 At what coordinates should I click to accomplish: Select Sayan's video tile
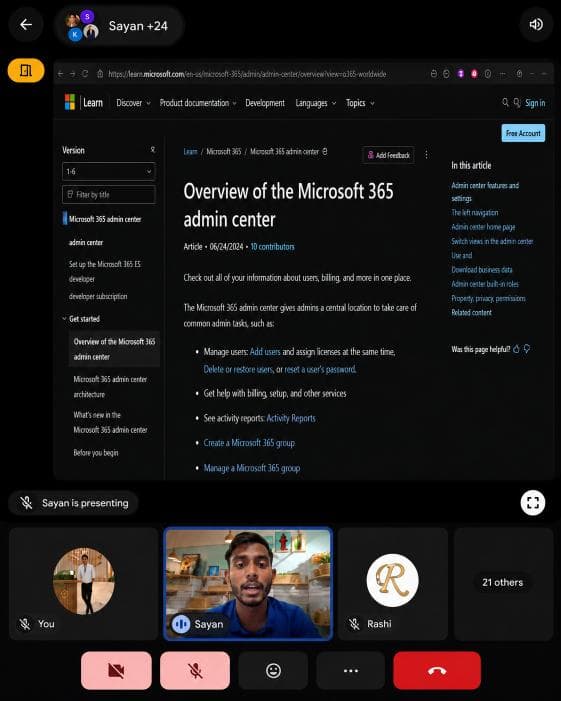248,583
